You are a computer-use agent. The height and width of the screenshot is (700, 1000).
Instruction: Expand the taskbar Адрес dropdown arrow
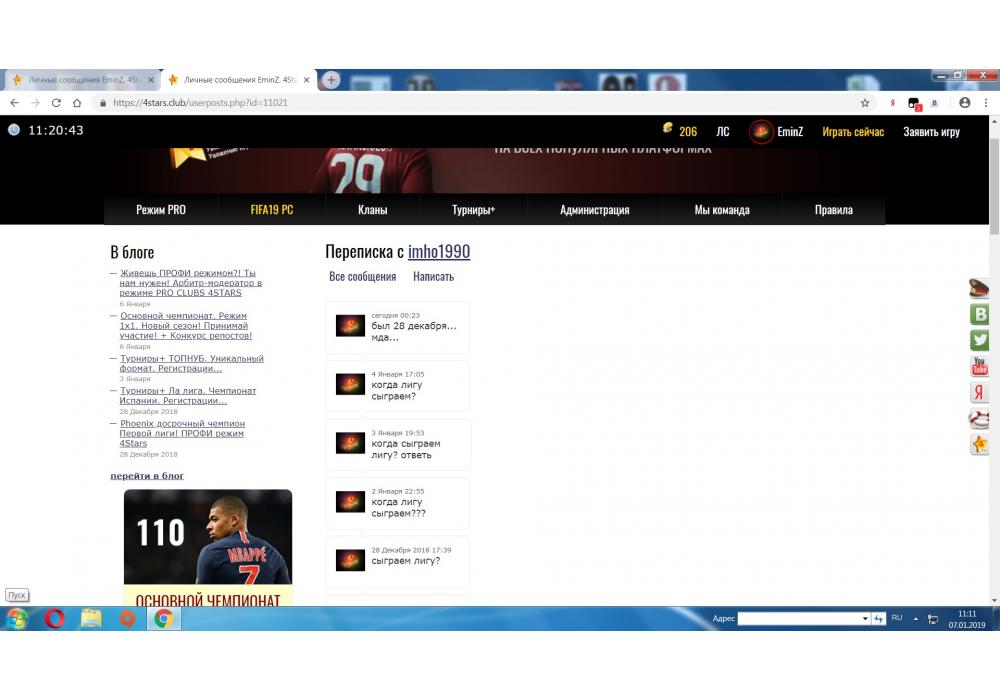point(865,619)
